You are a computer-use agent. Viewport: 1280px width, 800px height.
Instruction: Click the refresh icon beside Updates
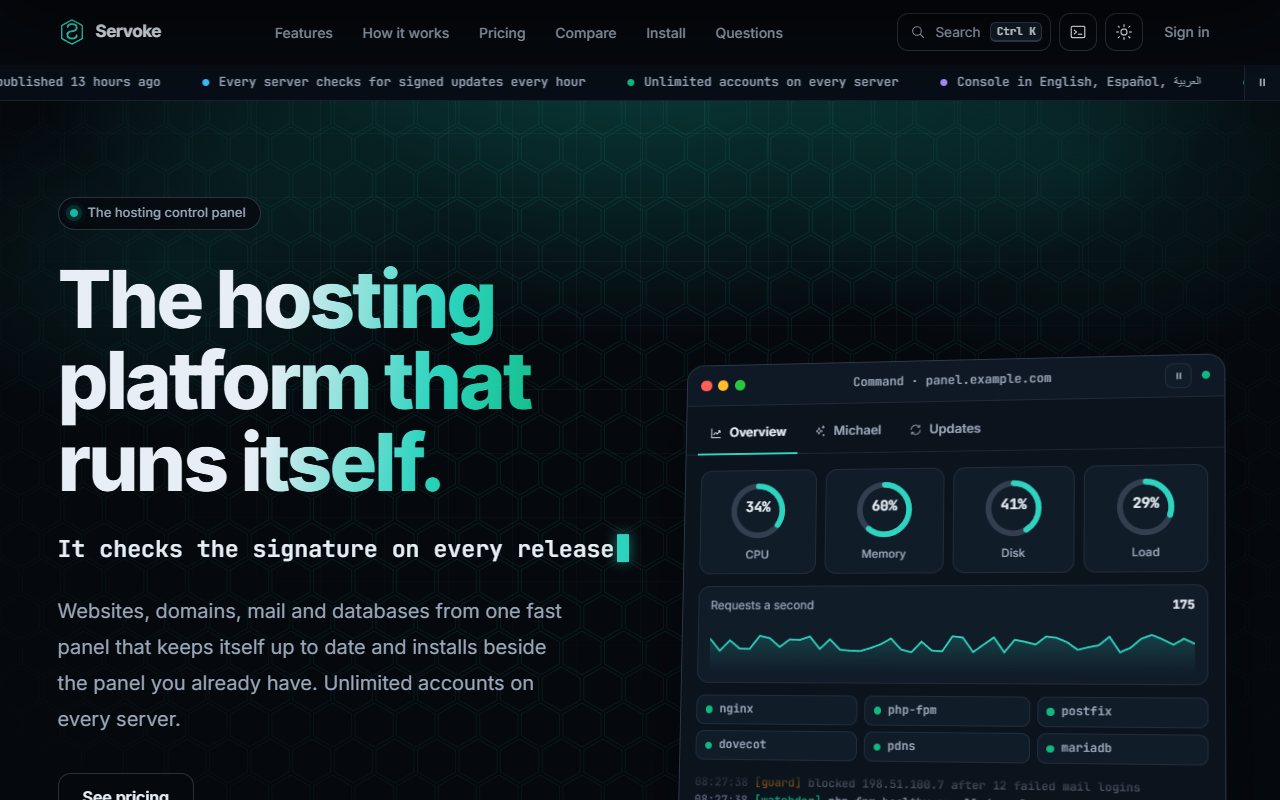915,430
